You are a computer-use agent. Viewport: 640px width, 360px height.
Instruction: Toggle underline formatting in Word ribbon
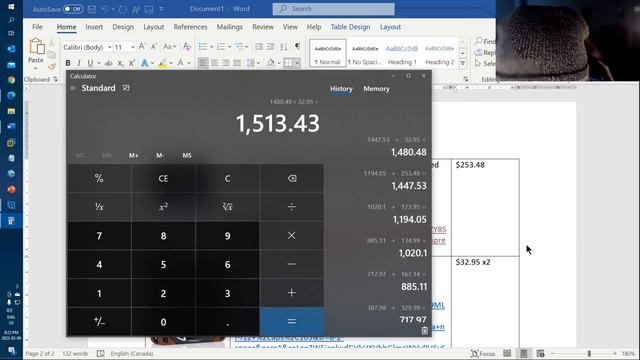click(x=90, y=63)
